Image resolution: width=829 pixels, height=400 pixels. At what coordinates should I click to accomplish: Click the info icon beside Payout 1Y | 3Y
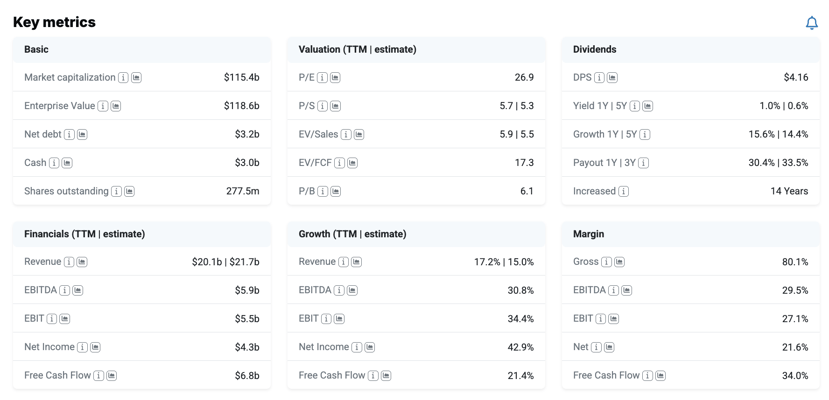click(644, 163)
